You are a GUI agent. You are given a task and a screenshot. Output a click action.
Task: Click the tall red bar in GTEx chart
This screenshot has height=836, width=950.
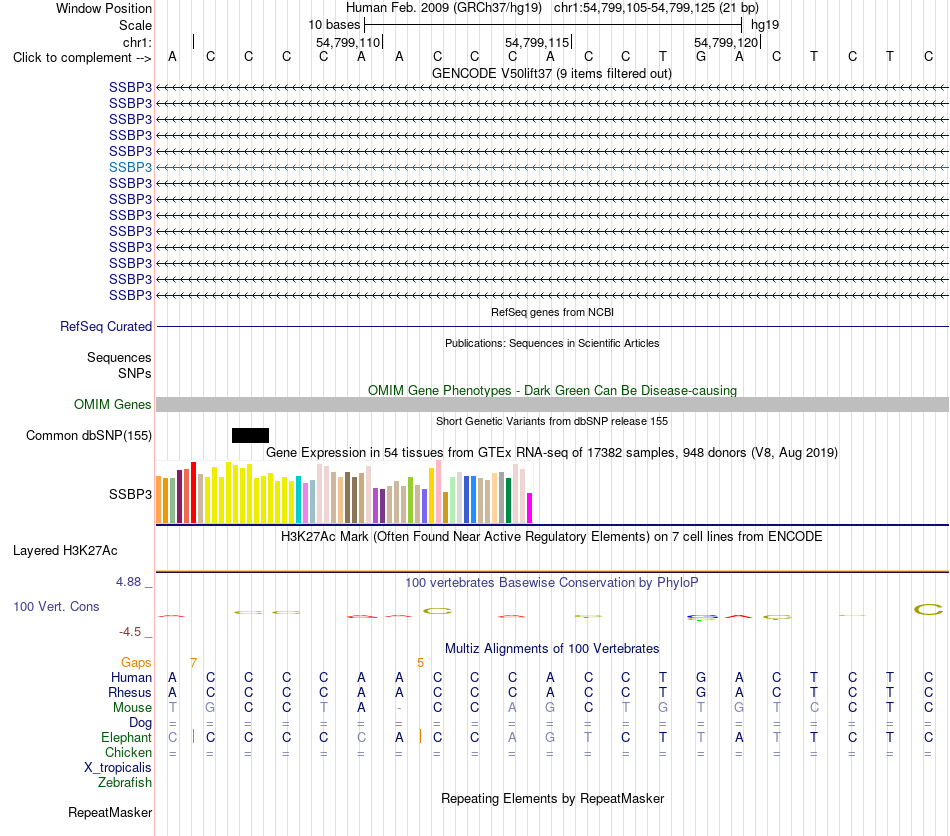tap(193, 493)
